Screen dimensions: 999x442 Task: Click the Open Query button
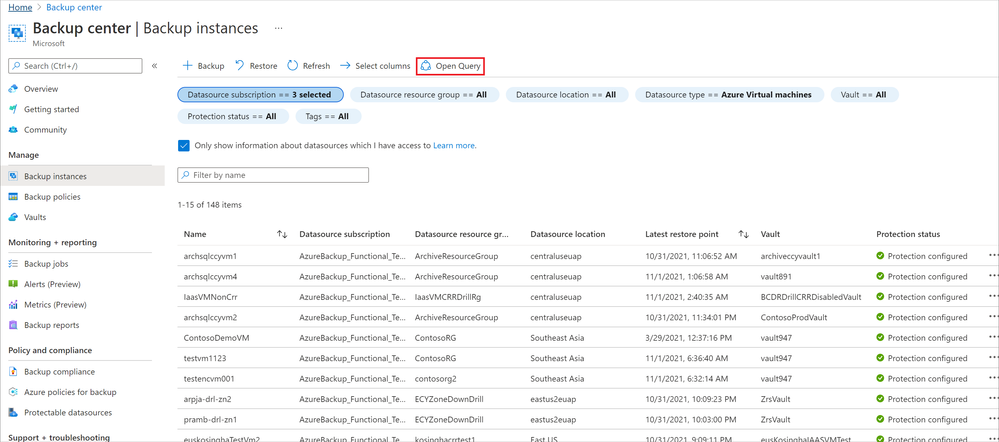pyautogui.click(x=451, y=66)
